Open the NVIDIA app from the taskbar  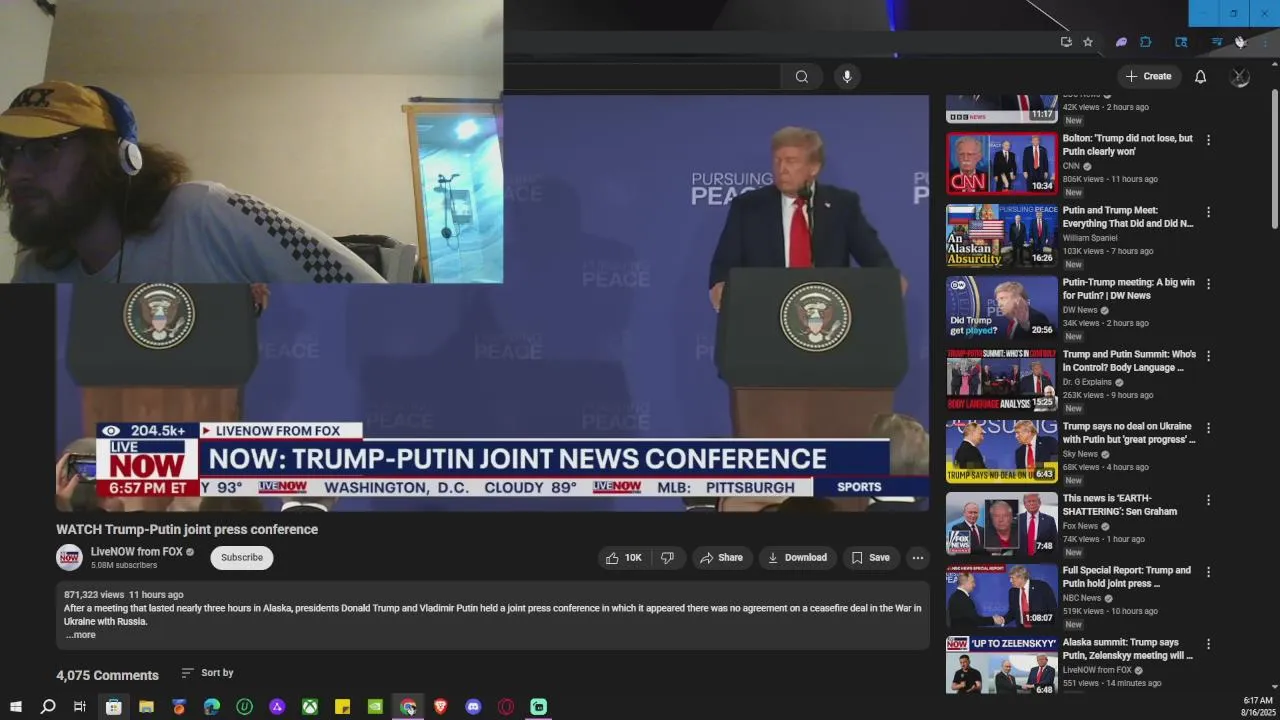coord(375,707)
